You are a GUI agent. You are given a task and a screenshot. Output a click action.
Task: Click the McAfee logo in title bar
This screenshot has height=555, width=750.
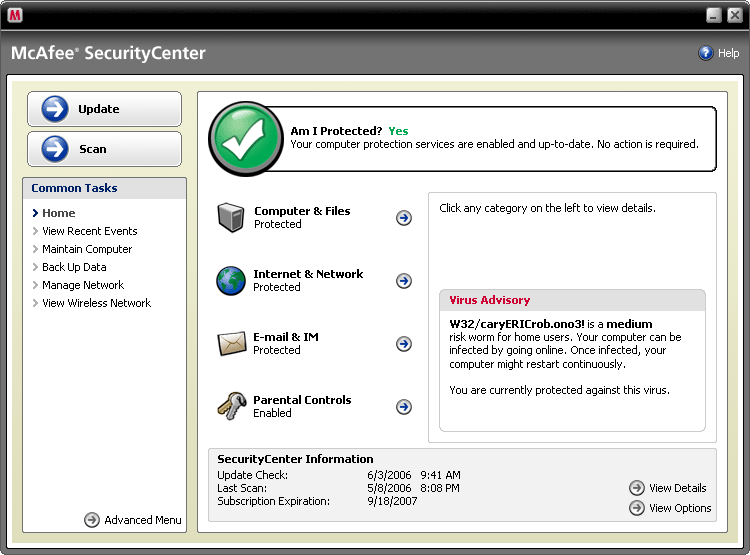point(16,15)
